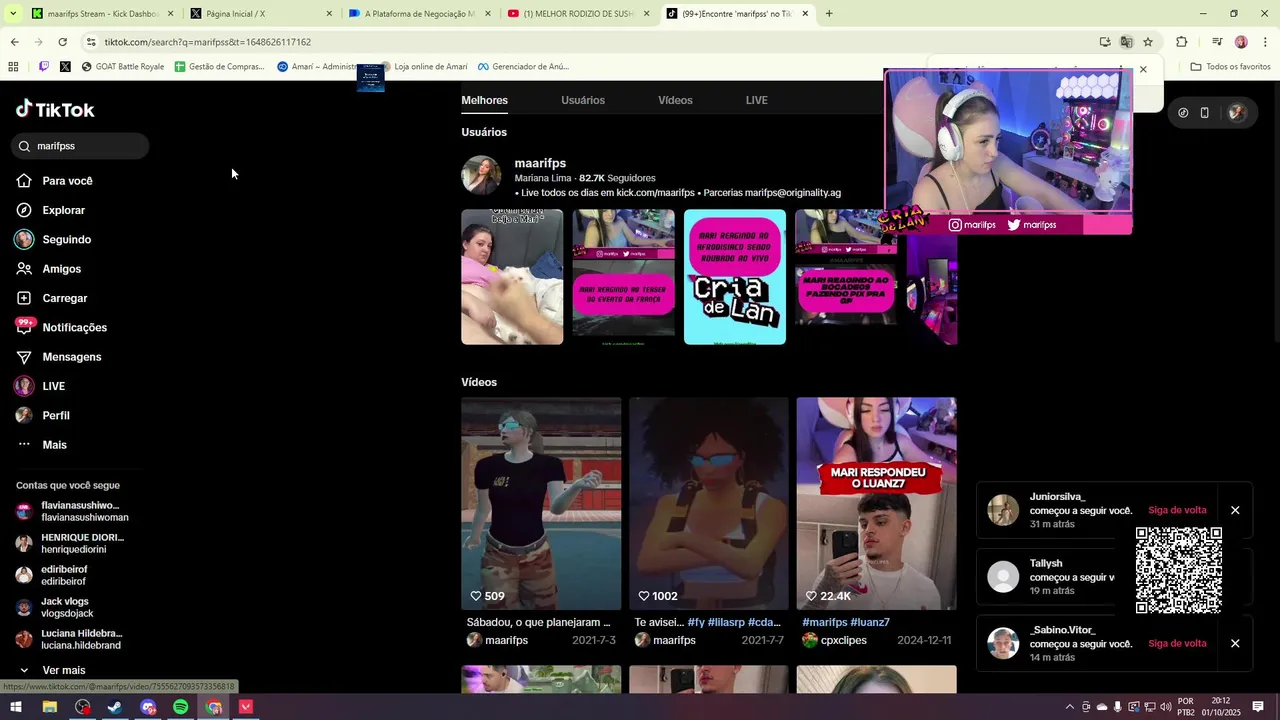Switch to the Melhores tab

tap(484, 100)
